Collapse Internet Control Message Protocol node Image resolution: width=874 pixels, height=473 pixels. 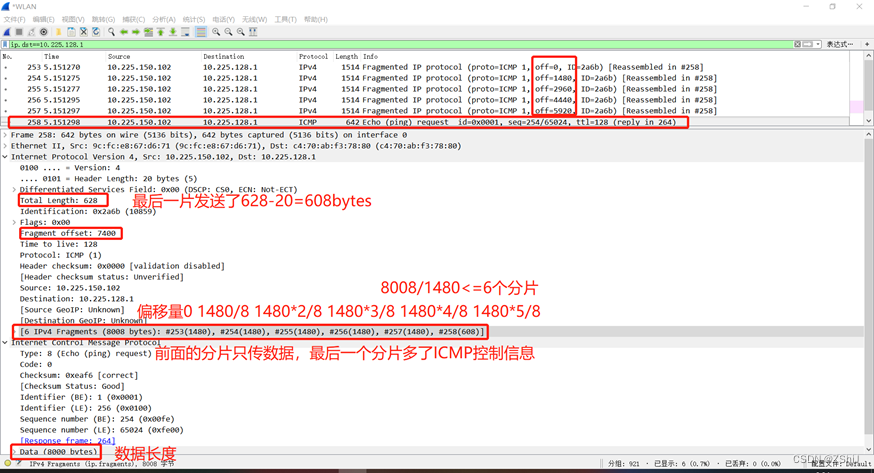[5, 343]
